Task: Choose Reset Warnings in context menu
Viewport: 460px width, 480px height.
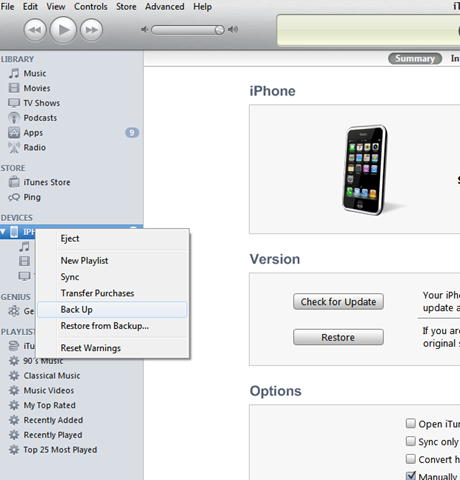Action: click(112, 348)
